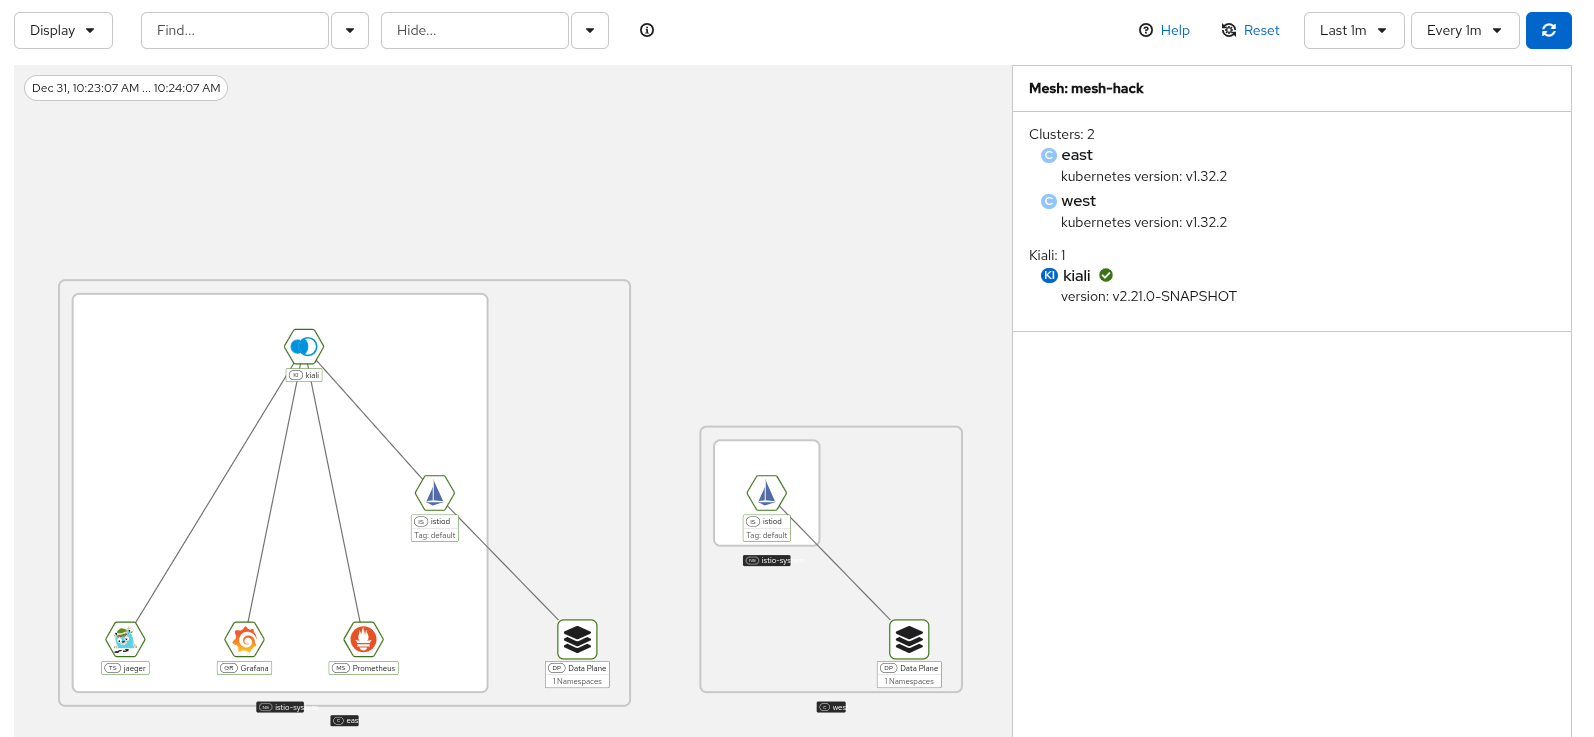Select the west cluster istiod node
Image resolution: width=1594 pixels, height=737 pixels.
click(x=767, y=493)
